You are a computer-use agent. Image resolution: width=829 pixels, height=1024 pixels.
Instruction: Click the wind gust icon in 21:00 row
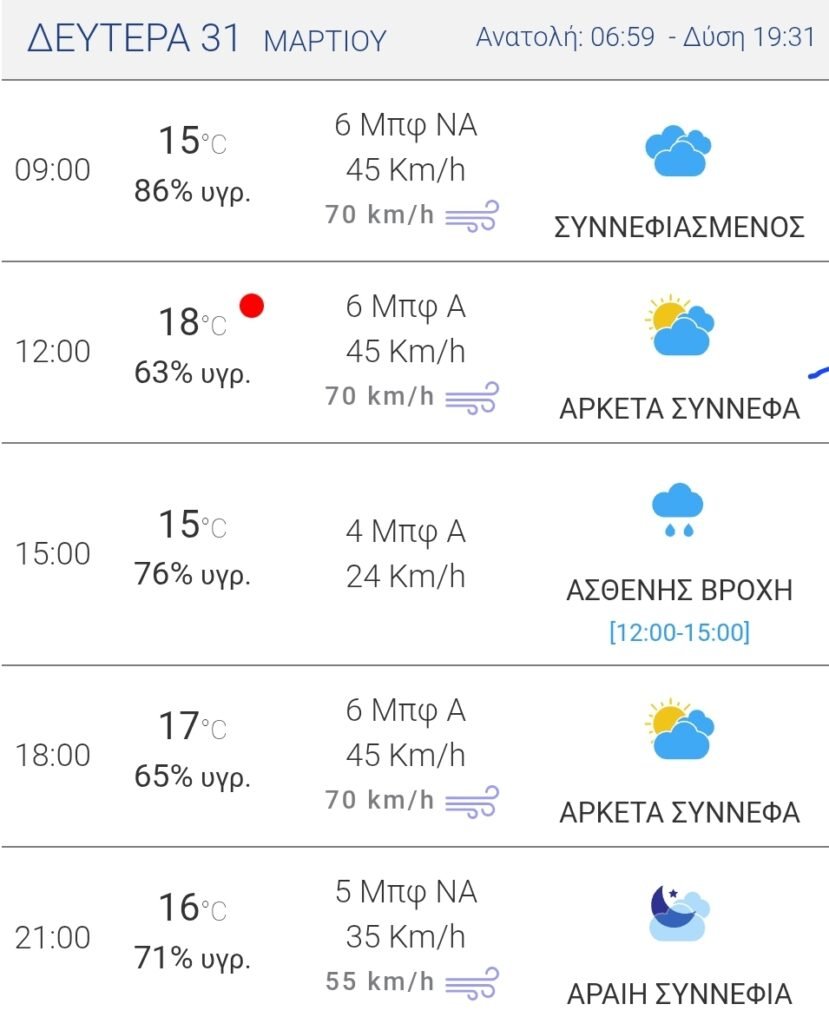(472, 983)
